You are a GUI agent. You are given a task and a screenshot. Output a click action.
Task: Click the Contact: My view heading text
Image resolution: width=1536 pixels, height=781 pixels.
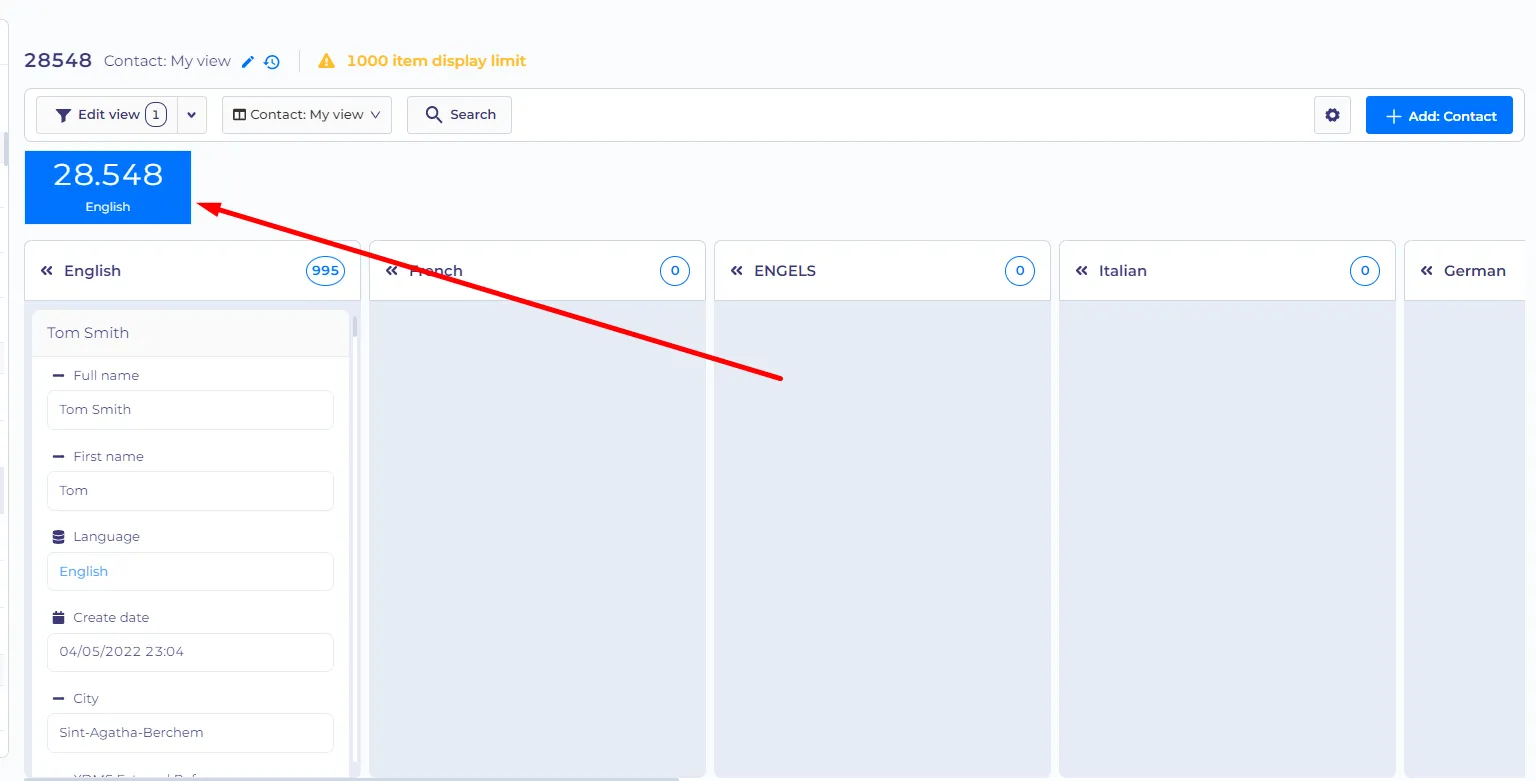[x=167, y=61]
